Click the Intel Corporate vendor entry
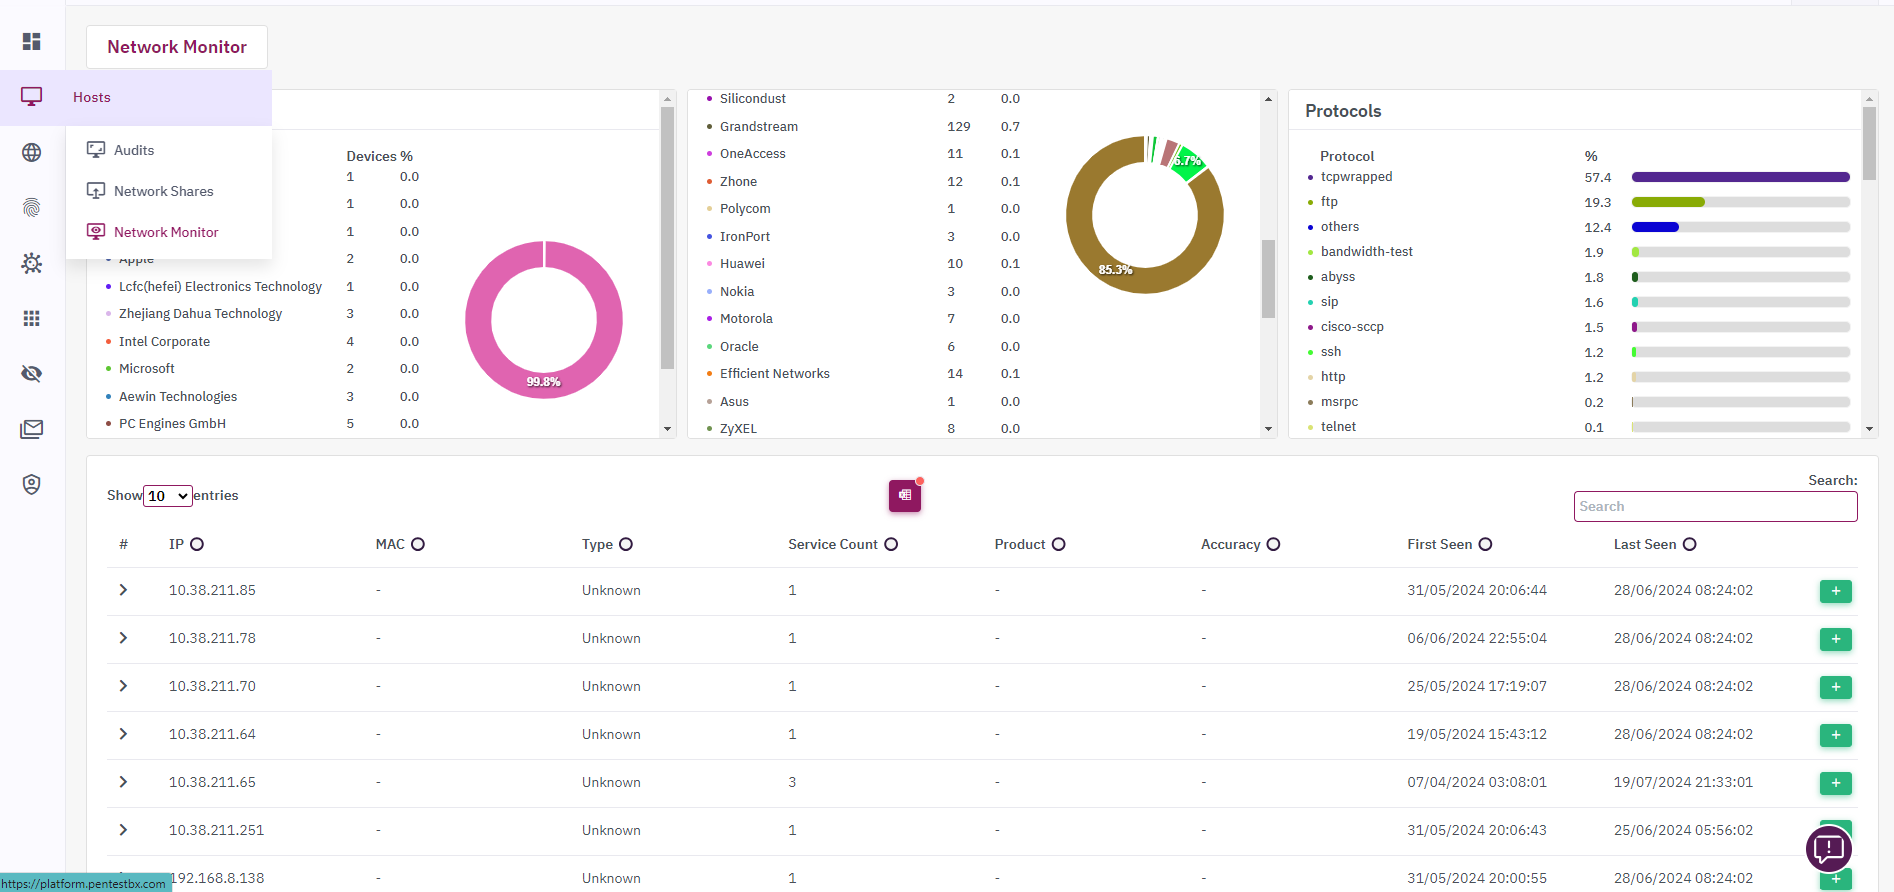This screenshot has width=1894, height=892. coord(164,342)
